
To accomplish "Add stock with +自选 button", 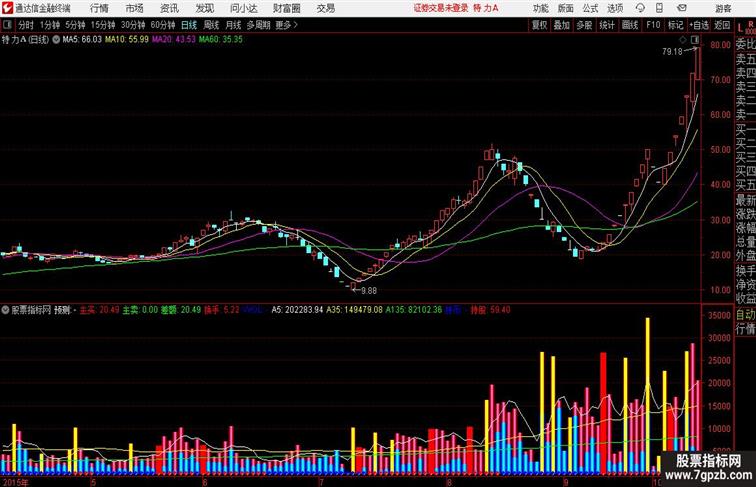I will pyautogui.click(x=699, y=25).
